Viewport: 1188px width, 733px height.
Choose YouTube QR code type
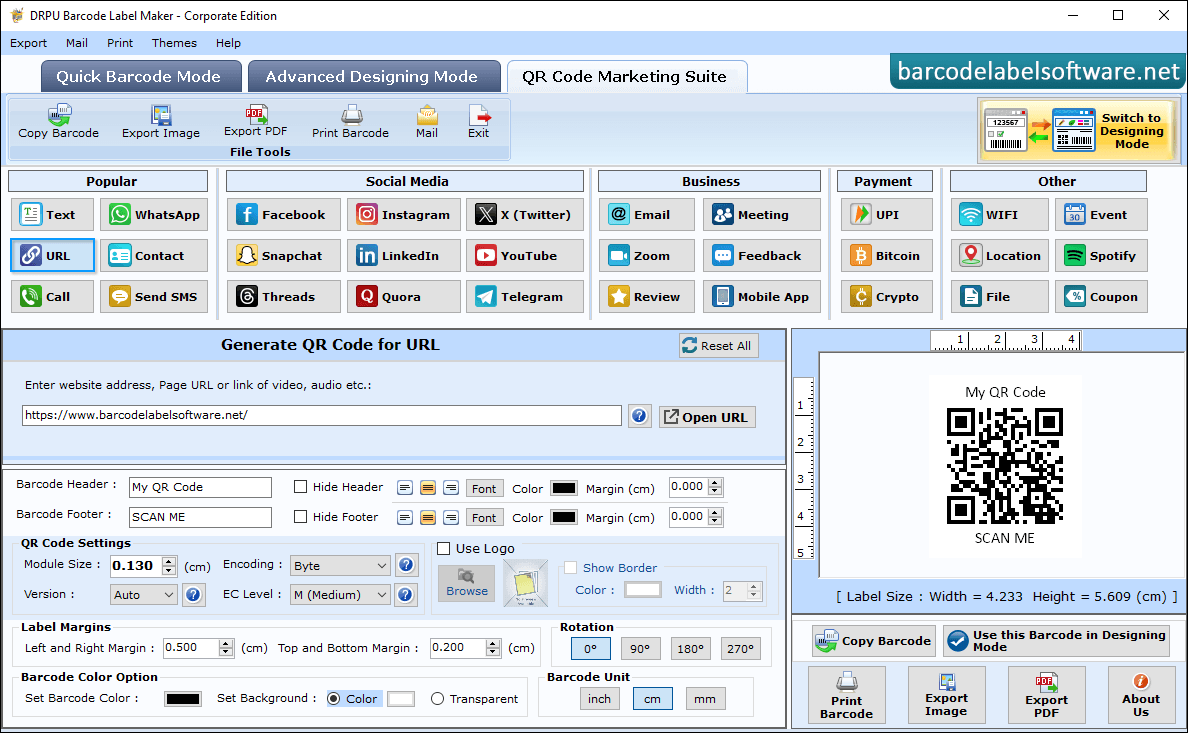(x=524, y=255)
